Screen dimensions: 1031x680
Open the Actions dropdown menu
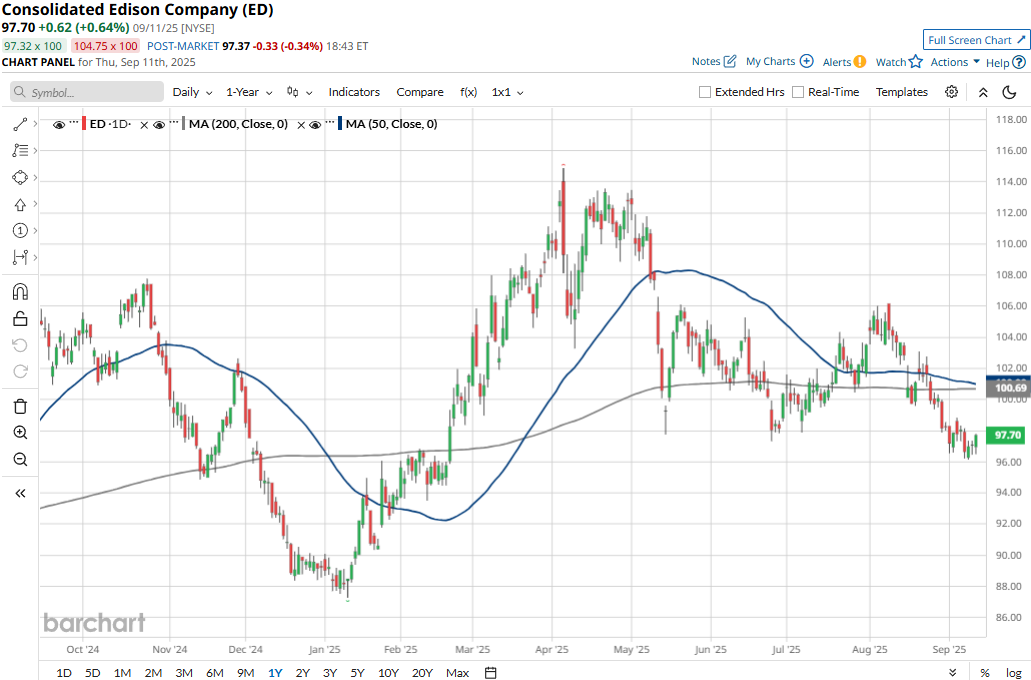955,62
